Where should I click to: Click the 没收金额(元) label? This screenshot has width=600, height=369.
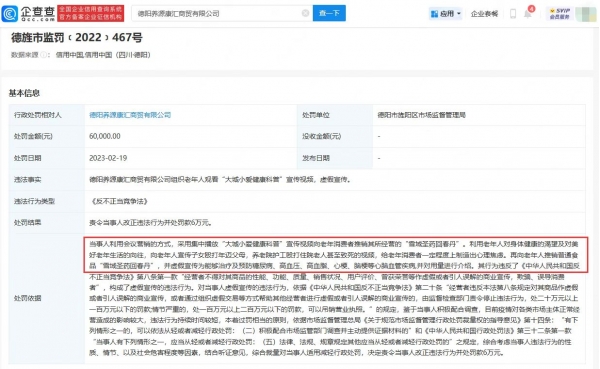tap(321, 136)
